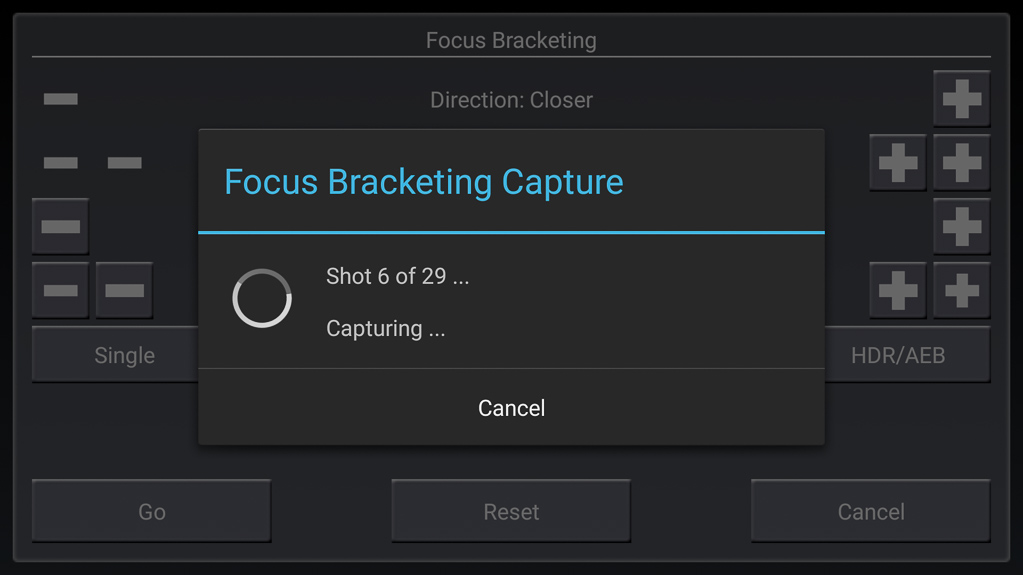Cancel the Focus Bracketing Capture dialog

coord(511,408)
